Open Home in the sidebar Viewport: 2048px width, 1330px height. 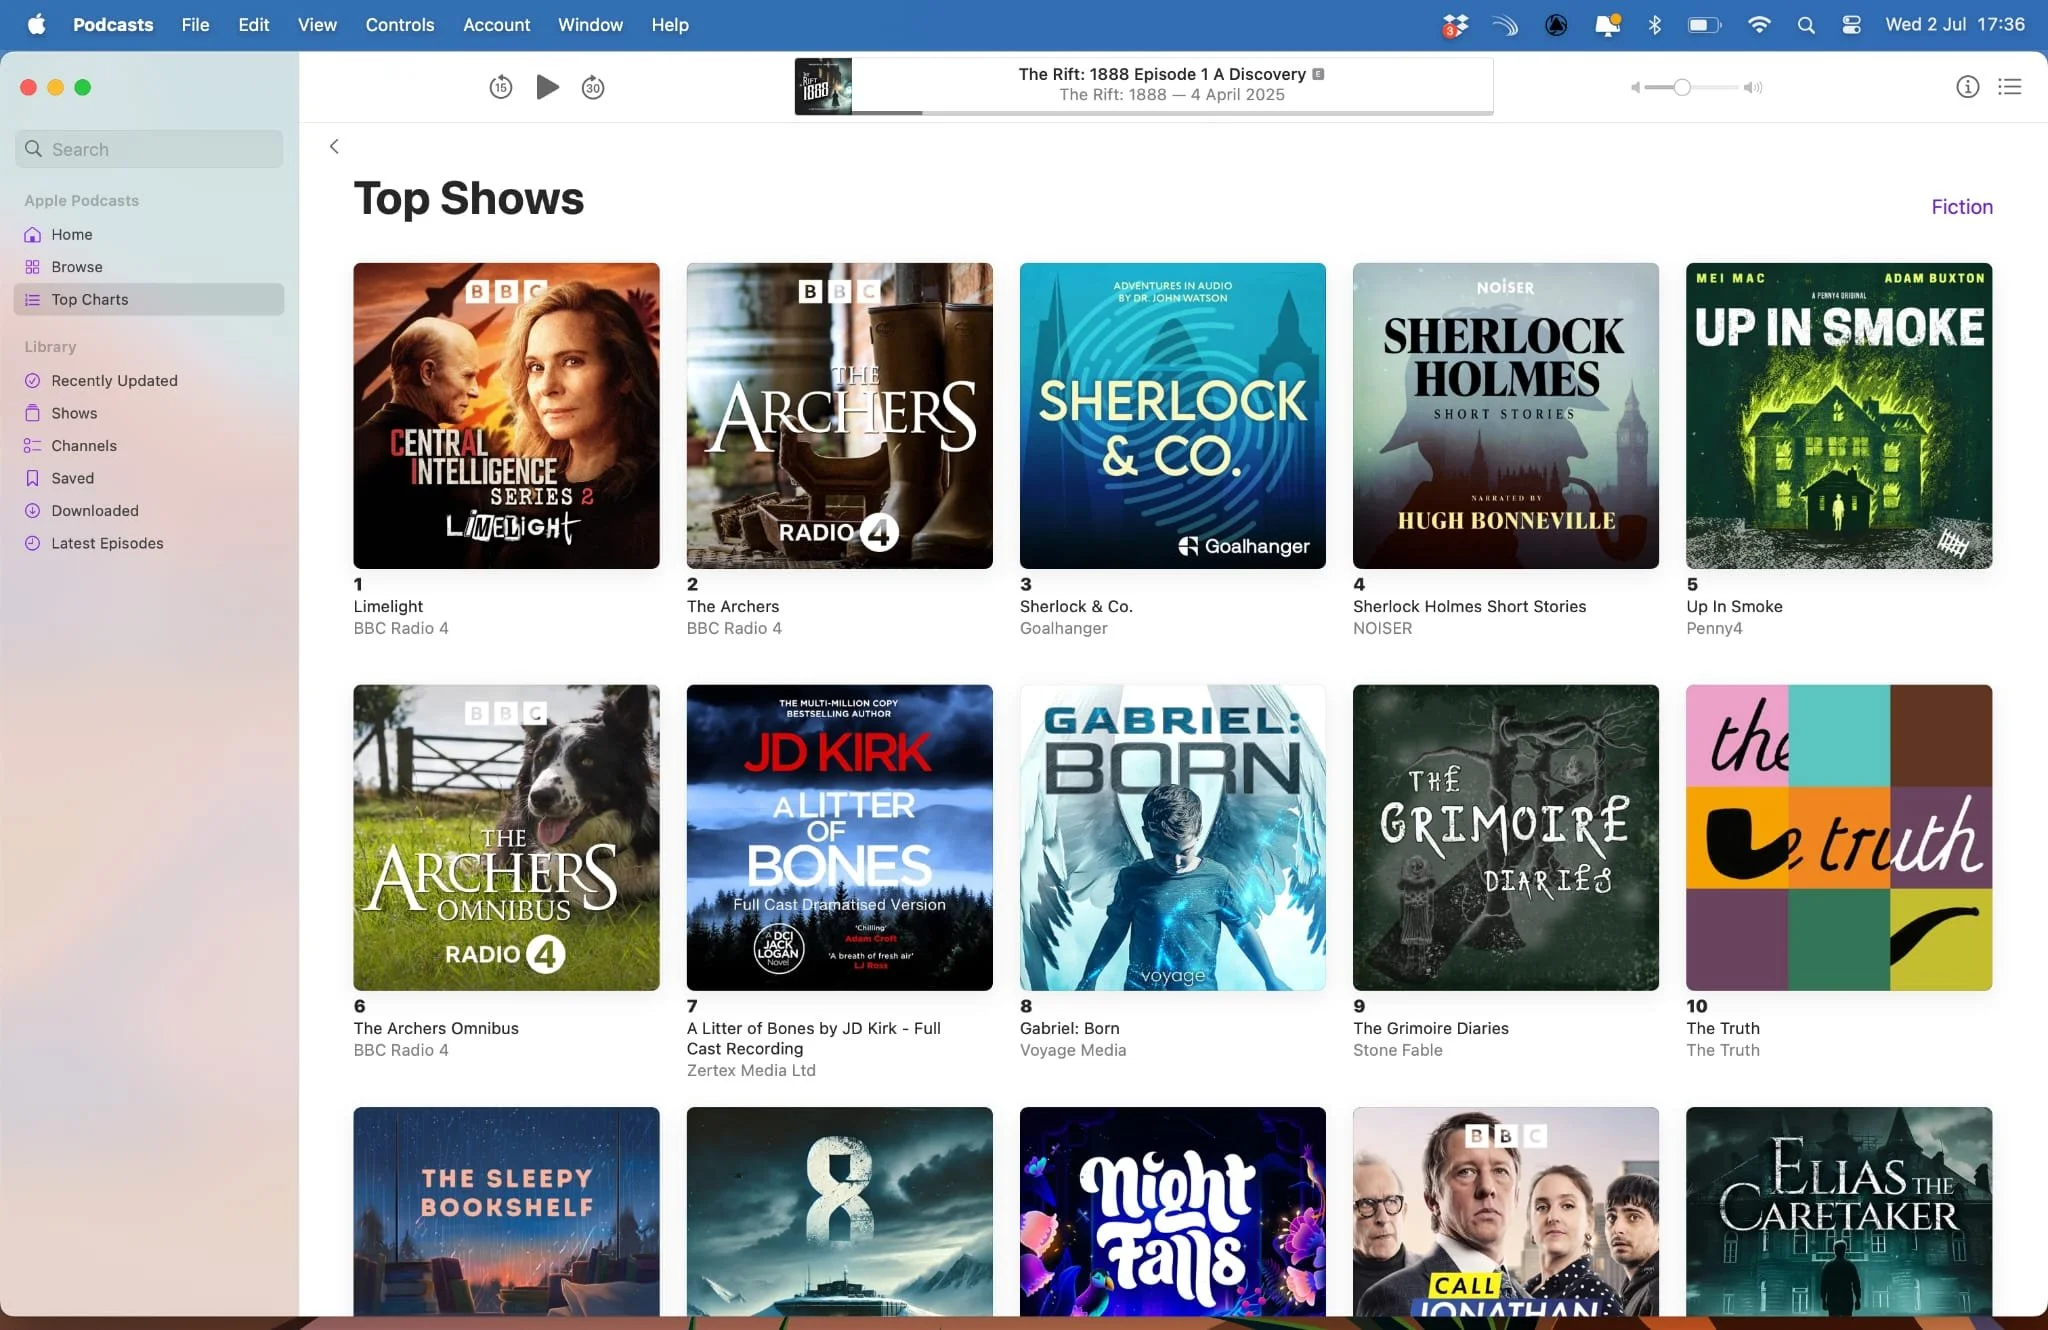coord(149,234)
